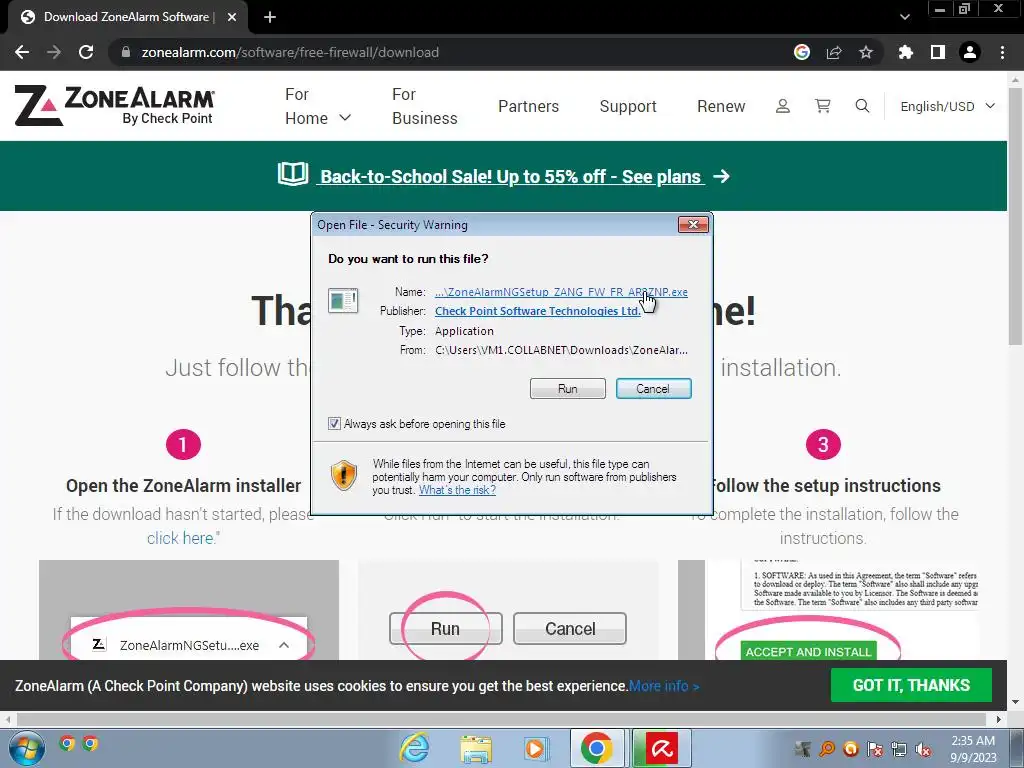Open the Check Point Software Technologies publisher link
The height and width of the screenshot is (768, 1024).
click(537, 311)
